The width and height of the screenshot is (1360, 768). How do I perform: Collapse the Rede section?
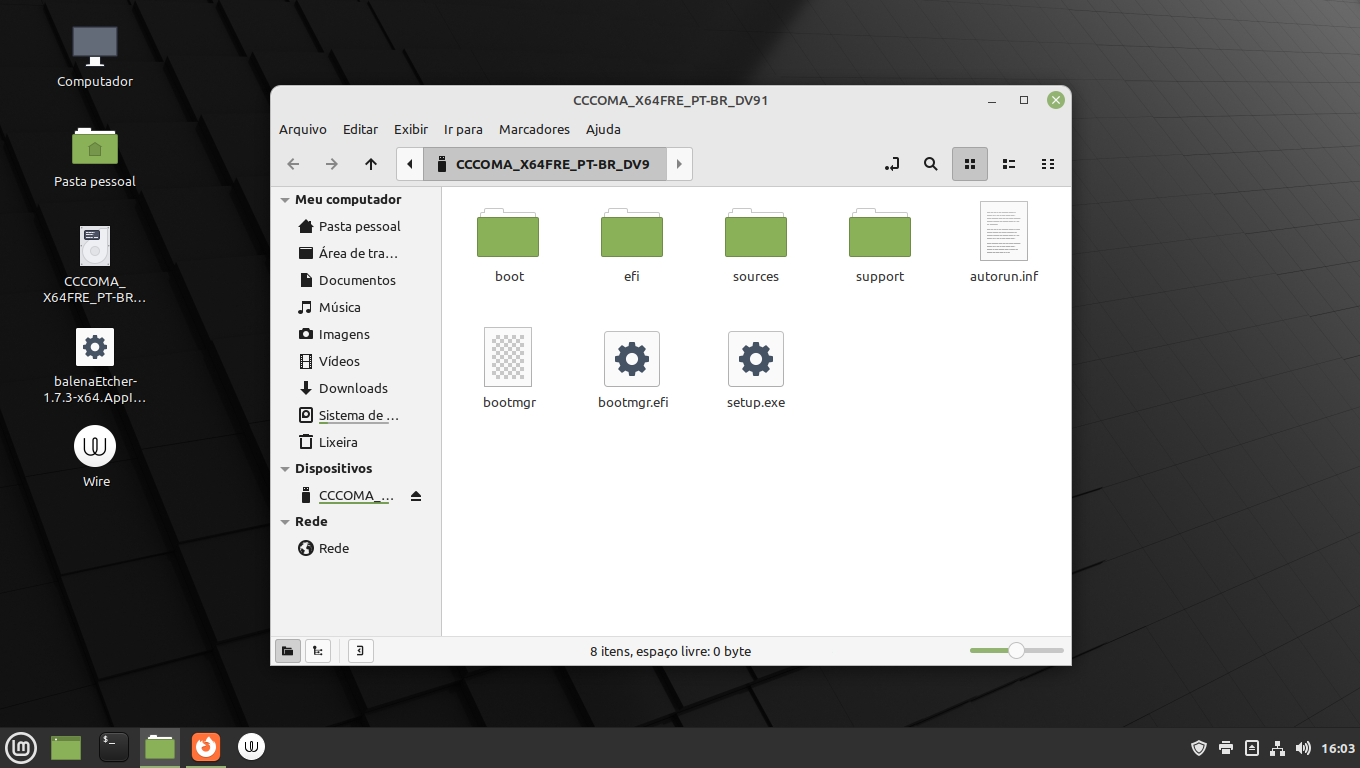click(x=285, y=522)
